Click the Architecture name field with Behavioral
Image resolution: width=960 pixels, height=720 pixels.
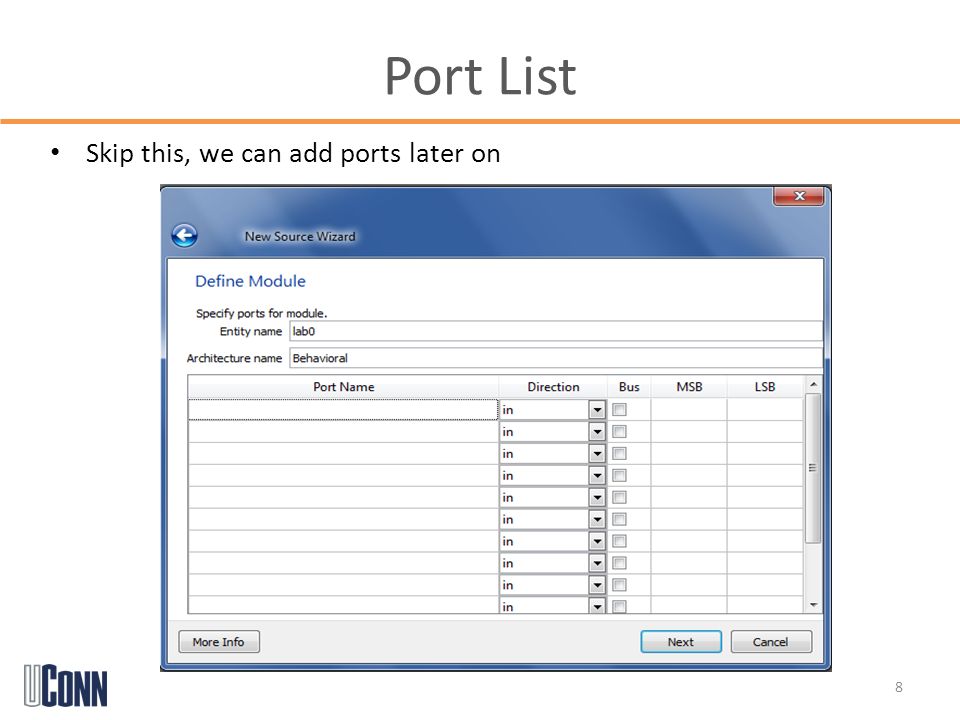[x=556, y=358]
